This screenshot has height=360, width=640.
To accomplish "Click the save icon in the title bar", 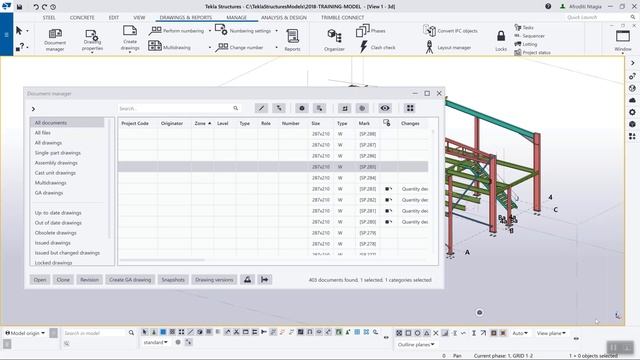I will [19, 7].
